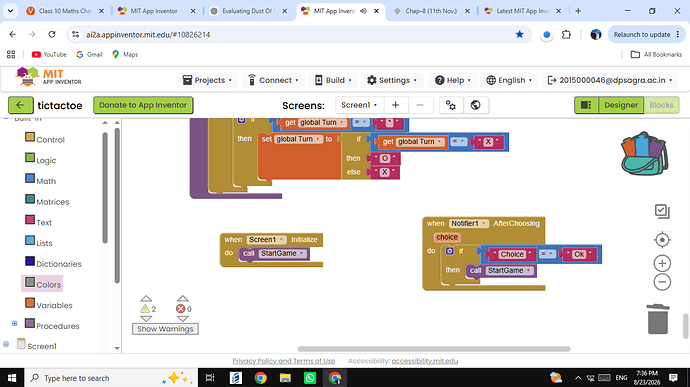
Task: Open the backpack icon in workspace
Action: tap(644, 153)
